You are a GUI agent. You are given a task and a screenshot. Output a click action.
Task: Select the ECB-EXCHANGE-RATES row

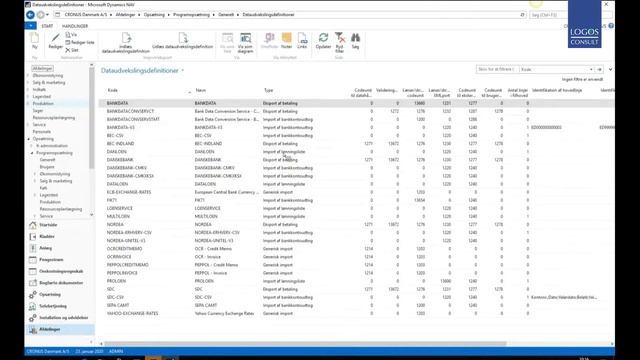tap(356, 192)
